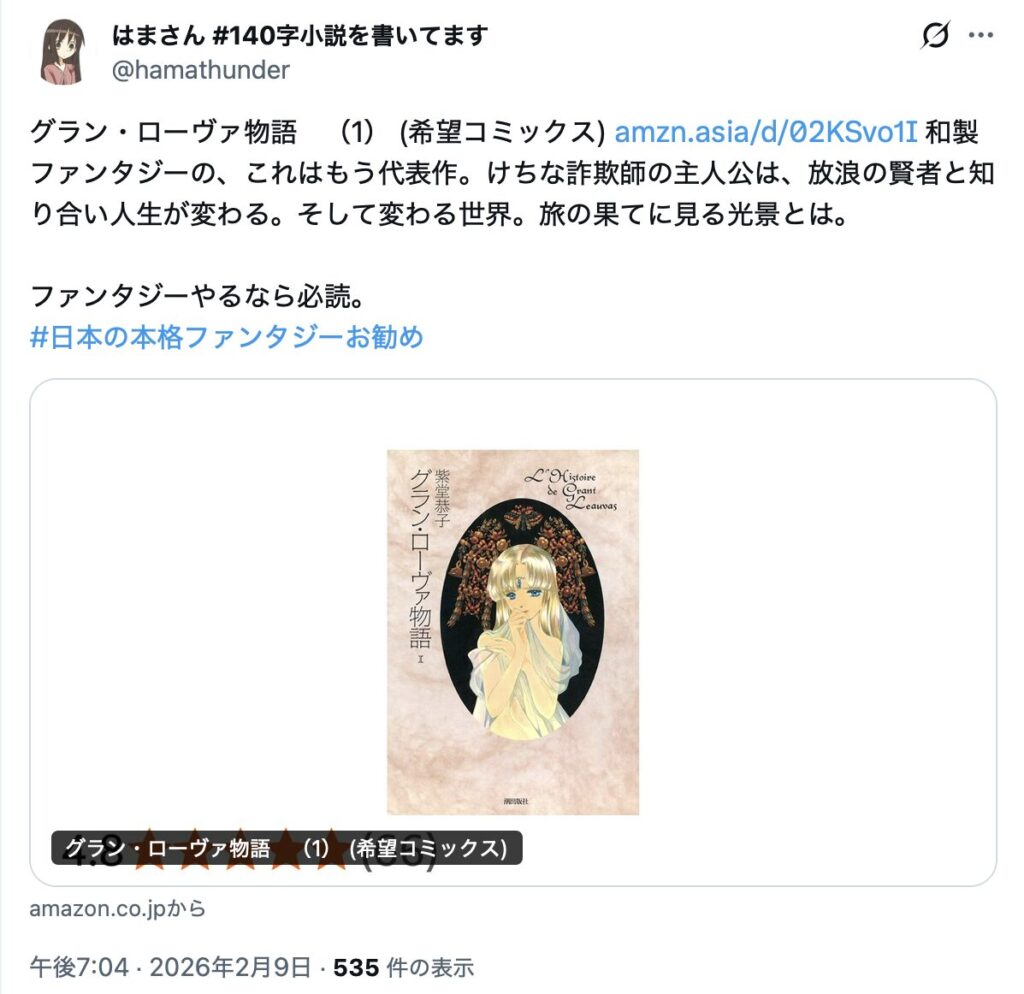Follow the amzn.asia/d/02KSvo1I link
The image size is (1024, 994).
coord(765,132)
